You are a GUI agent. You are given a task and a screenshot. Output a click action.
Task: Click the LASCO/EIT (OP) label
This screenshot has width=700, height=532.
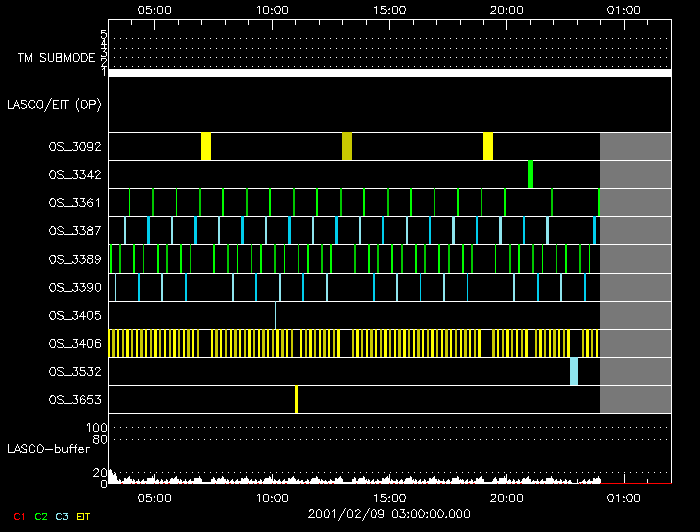[x=57, y=104]
